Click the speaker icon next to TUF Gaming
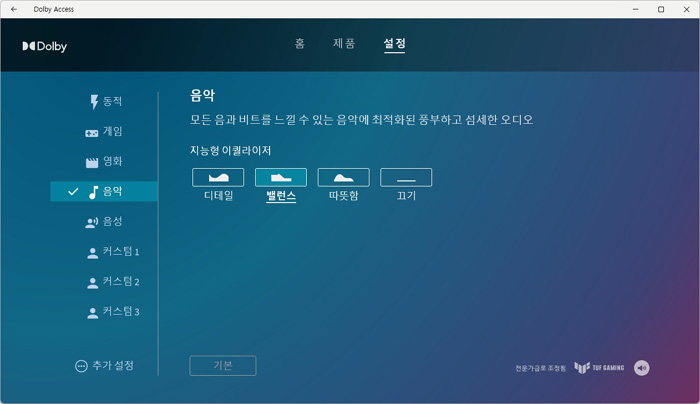The height and width of the screenshot is (404, 700). click(642, 368)
